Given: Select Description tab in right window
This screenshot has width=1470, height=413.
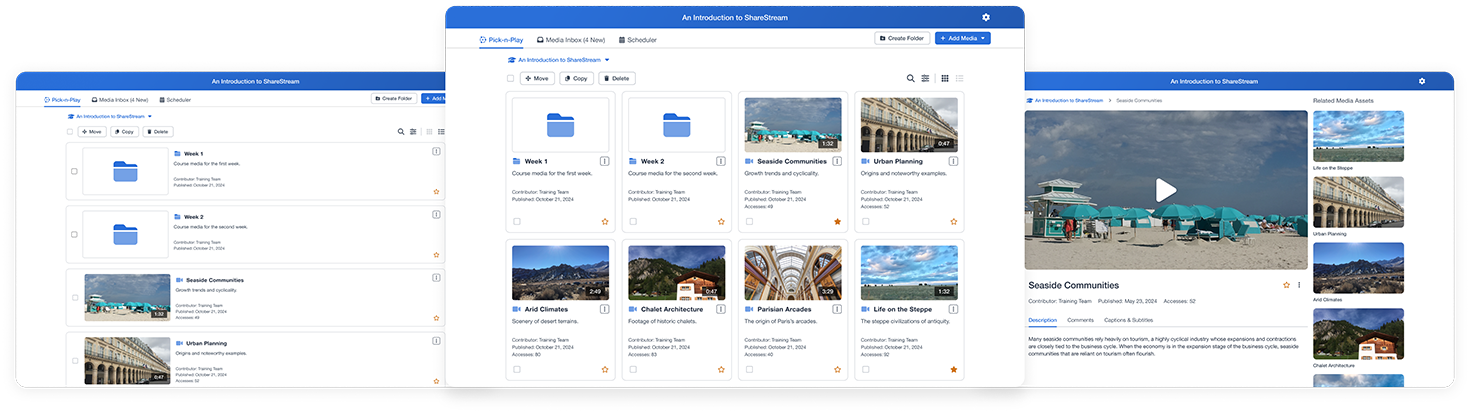Looking at the screenshot, I should [x=1042, y=320].
